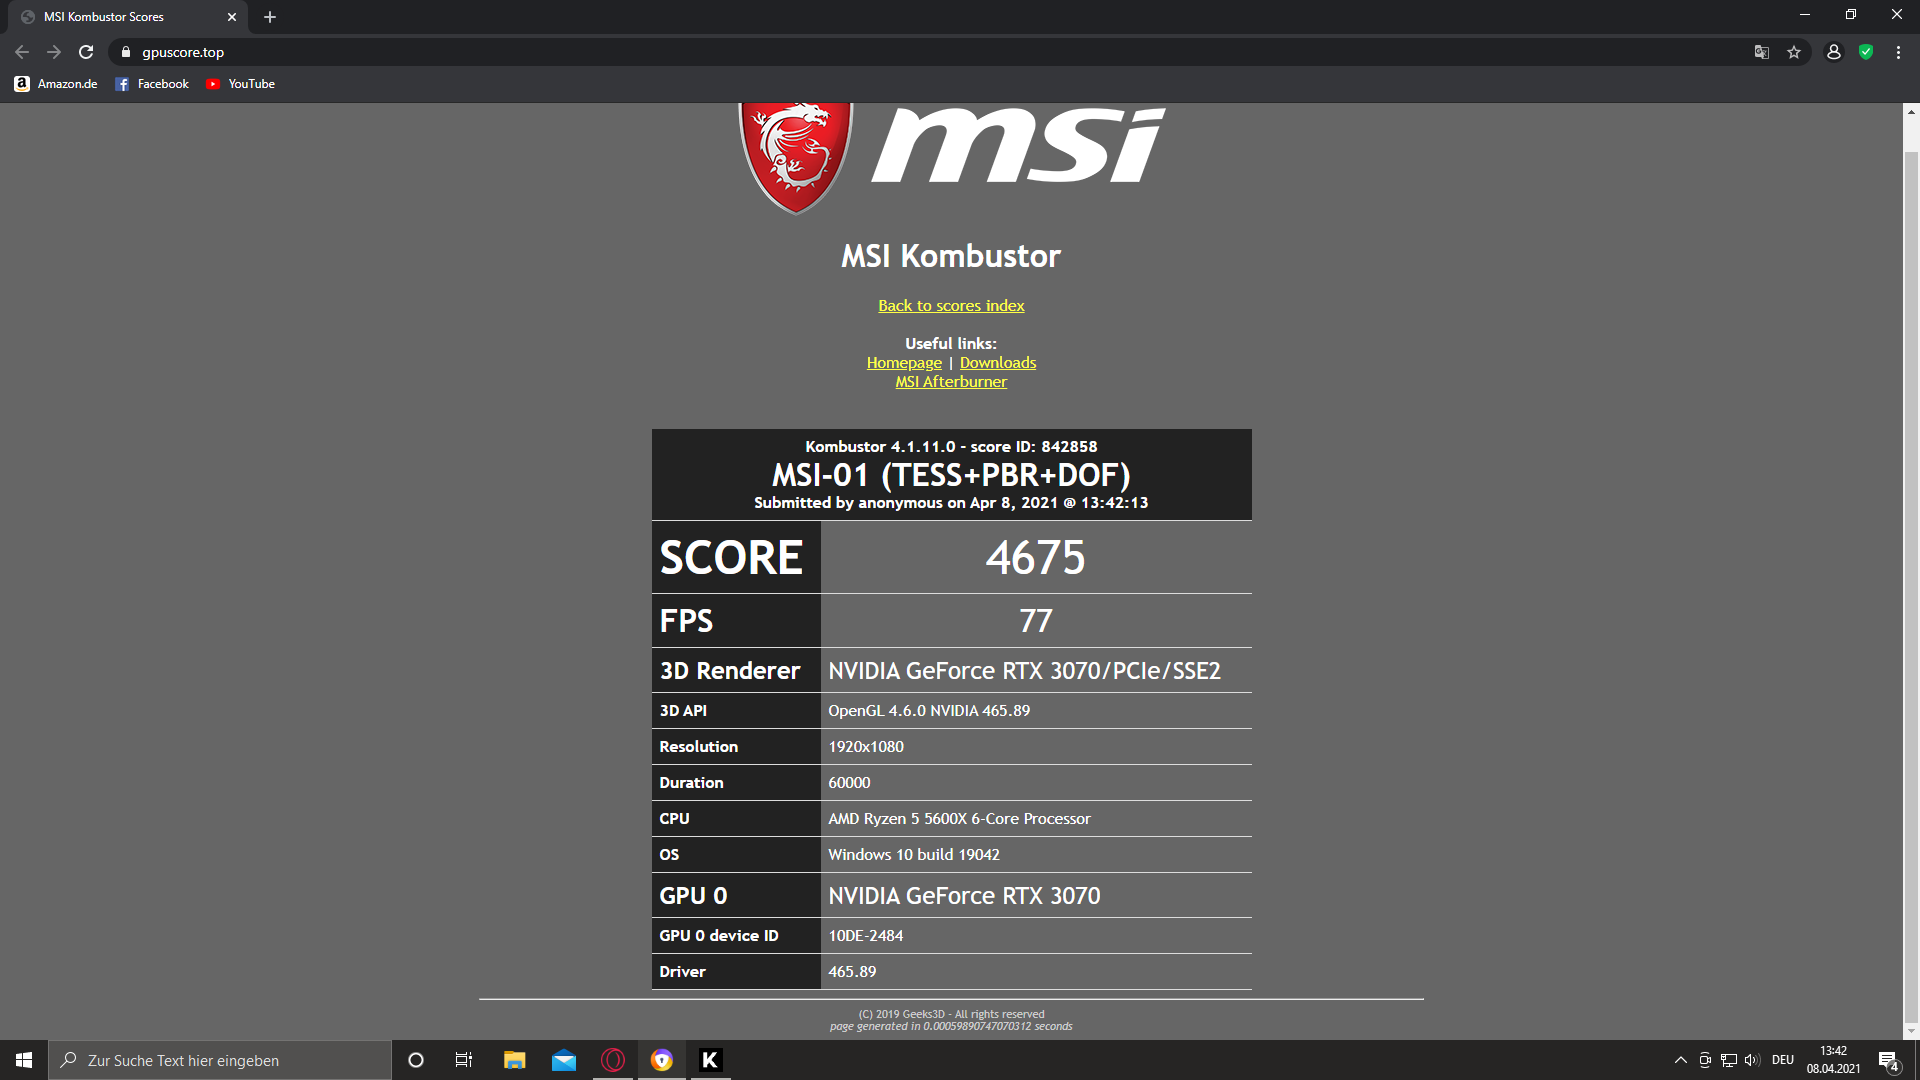Bookmark this page with star icon

[1794, 52]
